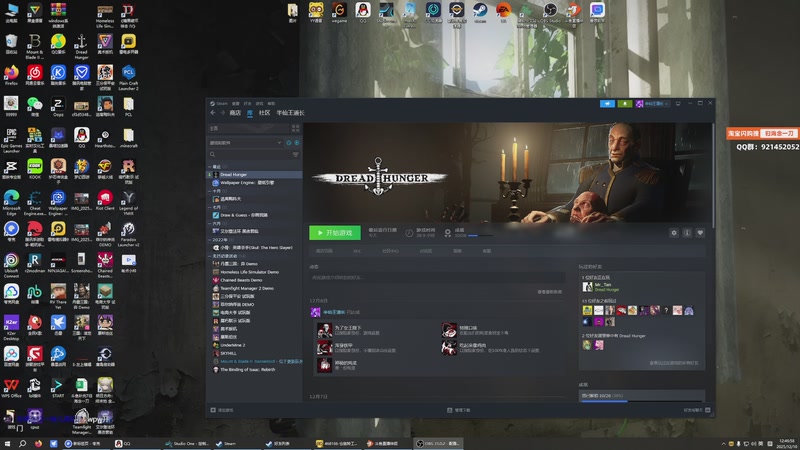Open advanced filter options beside search
This screenshot has height=450, width=800.
click(295, 155)
